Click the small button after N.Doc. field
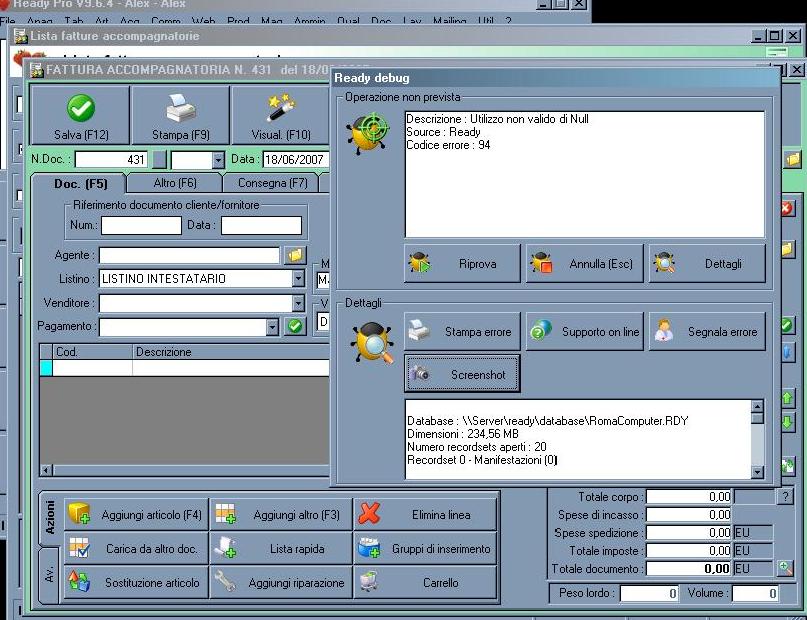 pyautogui.click(x=160, y=160)
